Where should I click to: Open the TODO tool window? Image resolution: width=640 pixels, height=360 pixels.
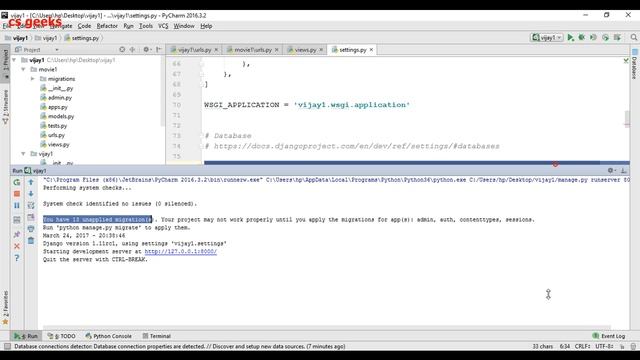coord(62,336)
